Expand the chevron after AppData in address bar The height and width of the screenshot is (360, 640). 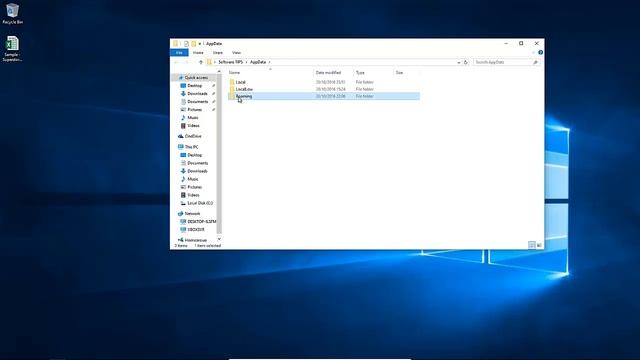click(x=269, y=62)
